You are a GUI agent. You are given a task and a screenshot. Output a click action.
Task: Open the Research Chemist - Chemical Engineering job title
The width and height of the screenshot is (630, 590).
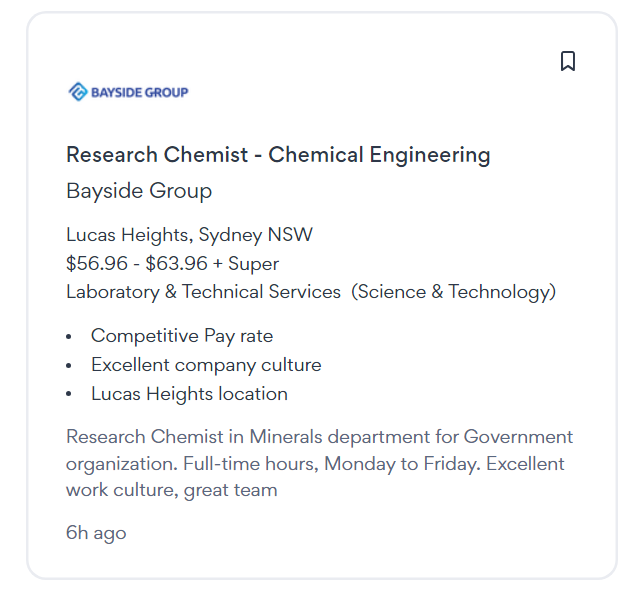tap(278, 155)
